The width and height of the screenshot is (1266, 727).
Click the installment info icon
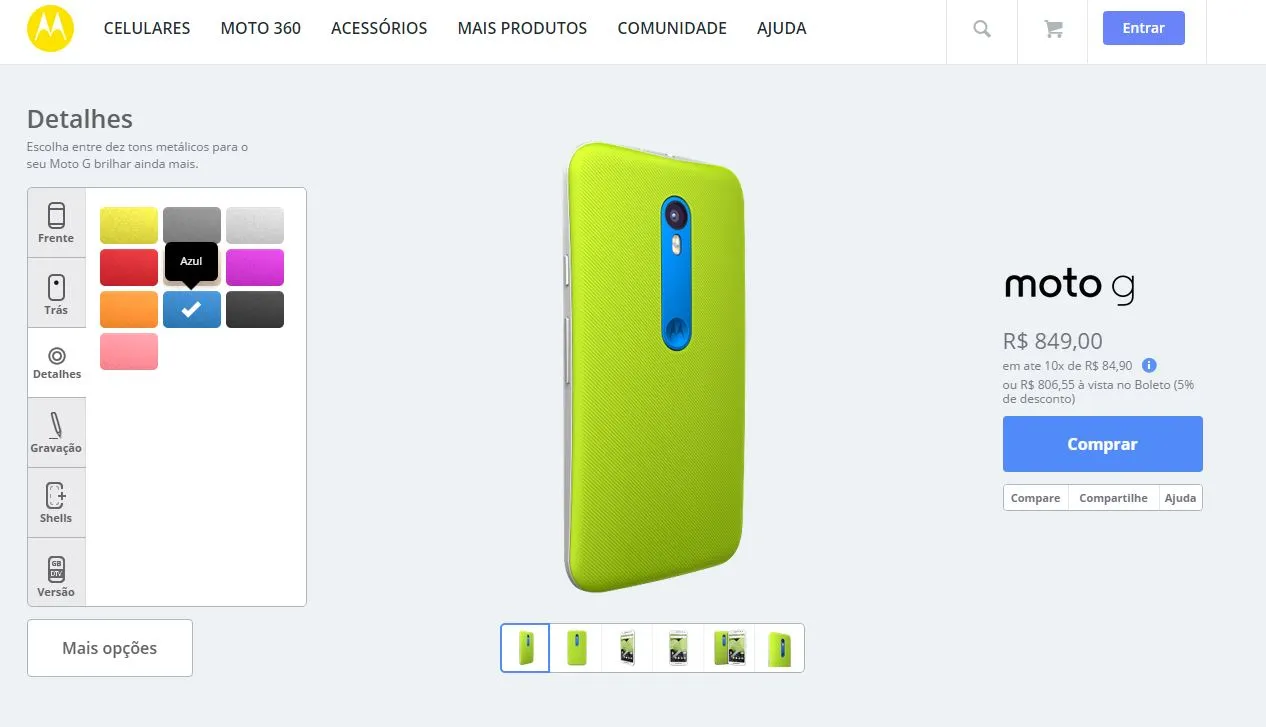(1150, 366)
